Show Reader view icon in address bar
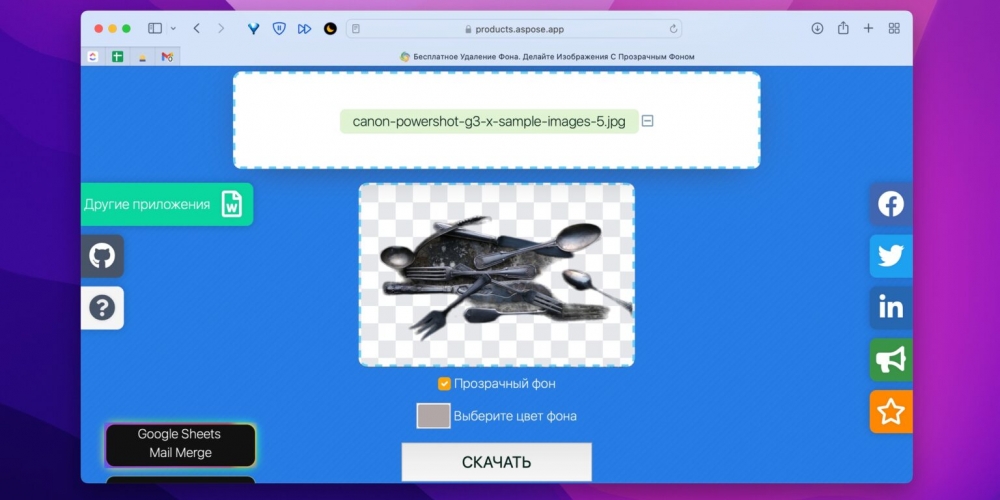This screenshot has width=1000, height=500. pos(356,29)
